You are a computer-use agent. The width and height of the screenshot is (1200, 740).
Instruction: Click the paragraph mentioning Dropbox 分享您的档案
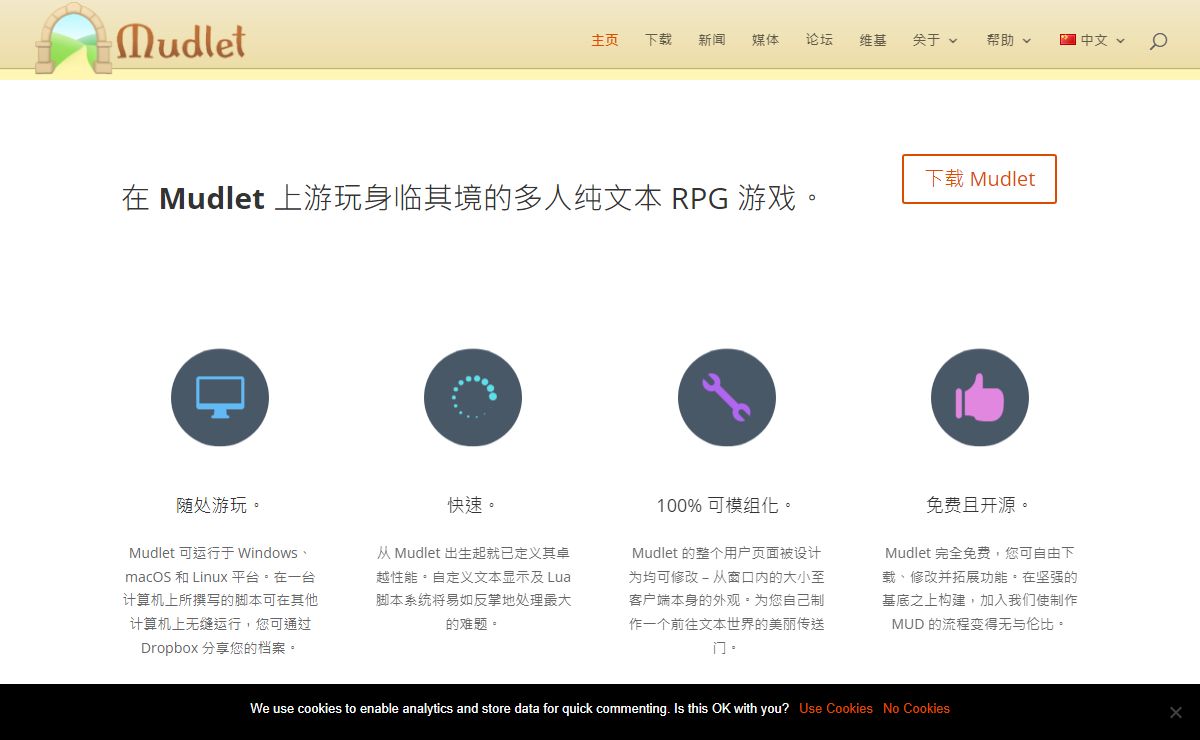tap(220, 600)
